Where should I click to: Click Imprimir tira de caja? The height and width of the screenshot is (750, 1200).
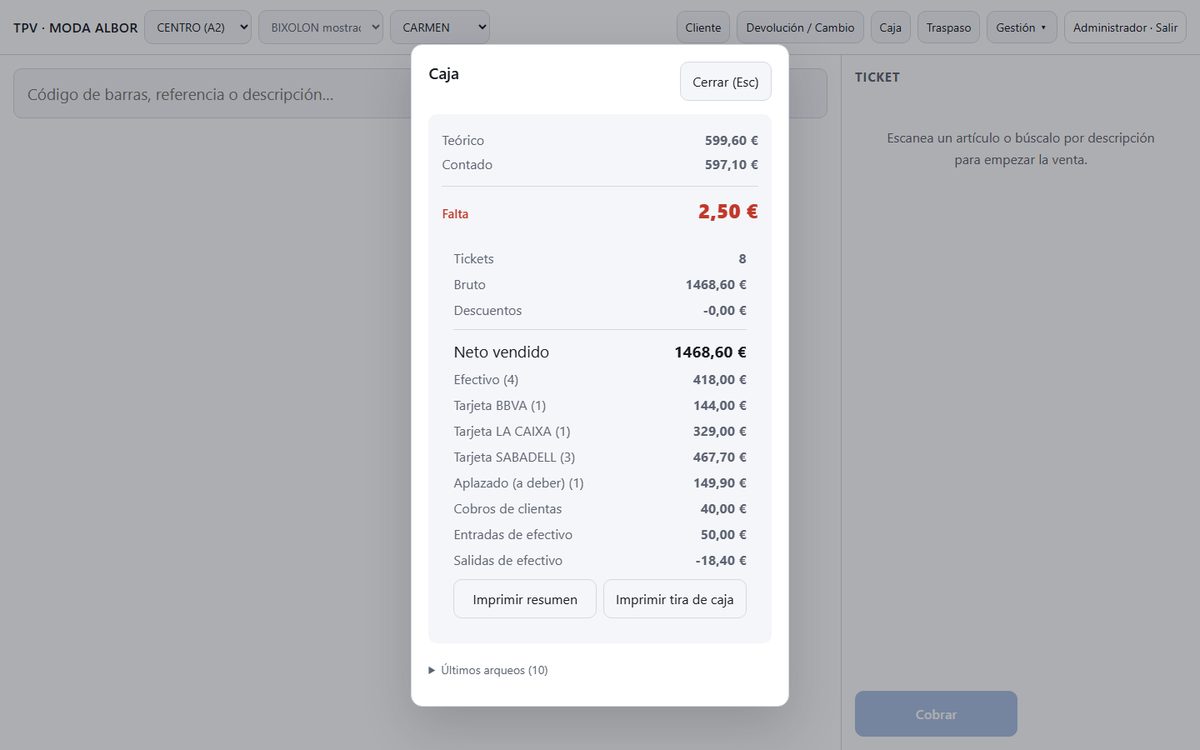click(675, 599)
